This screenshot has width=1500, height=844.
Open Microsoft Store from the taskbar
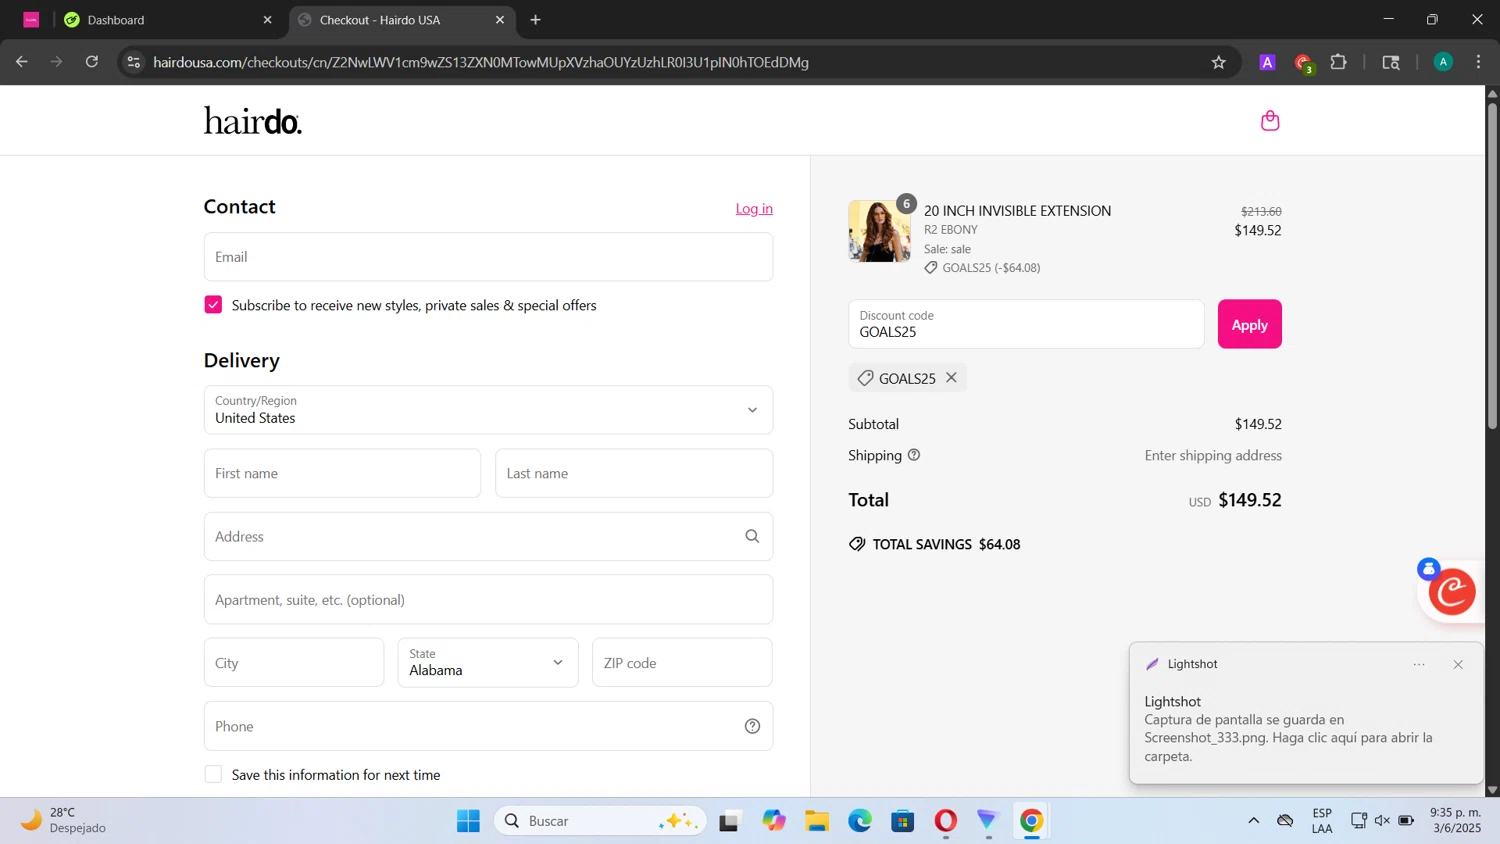(903, 821)
